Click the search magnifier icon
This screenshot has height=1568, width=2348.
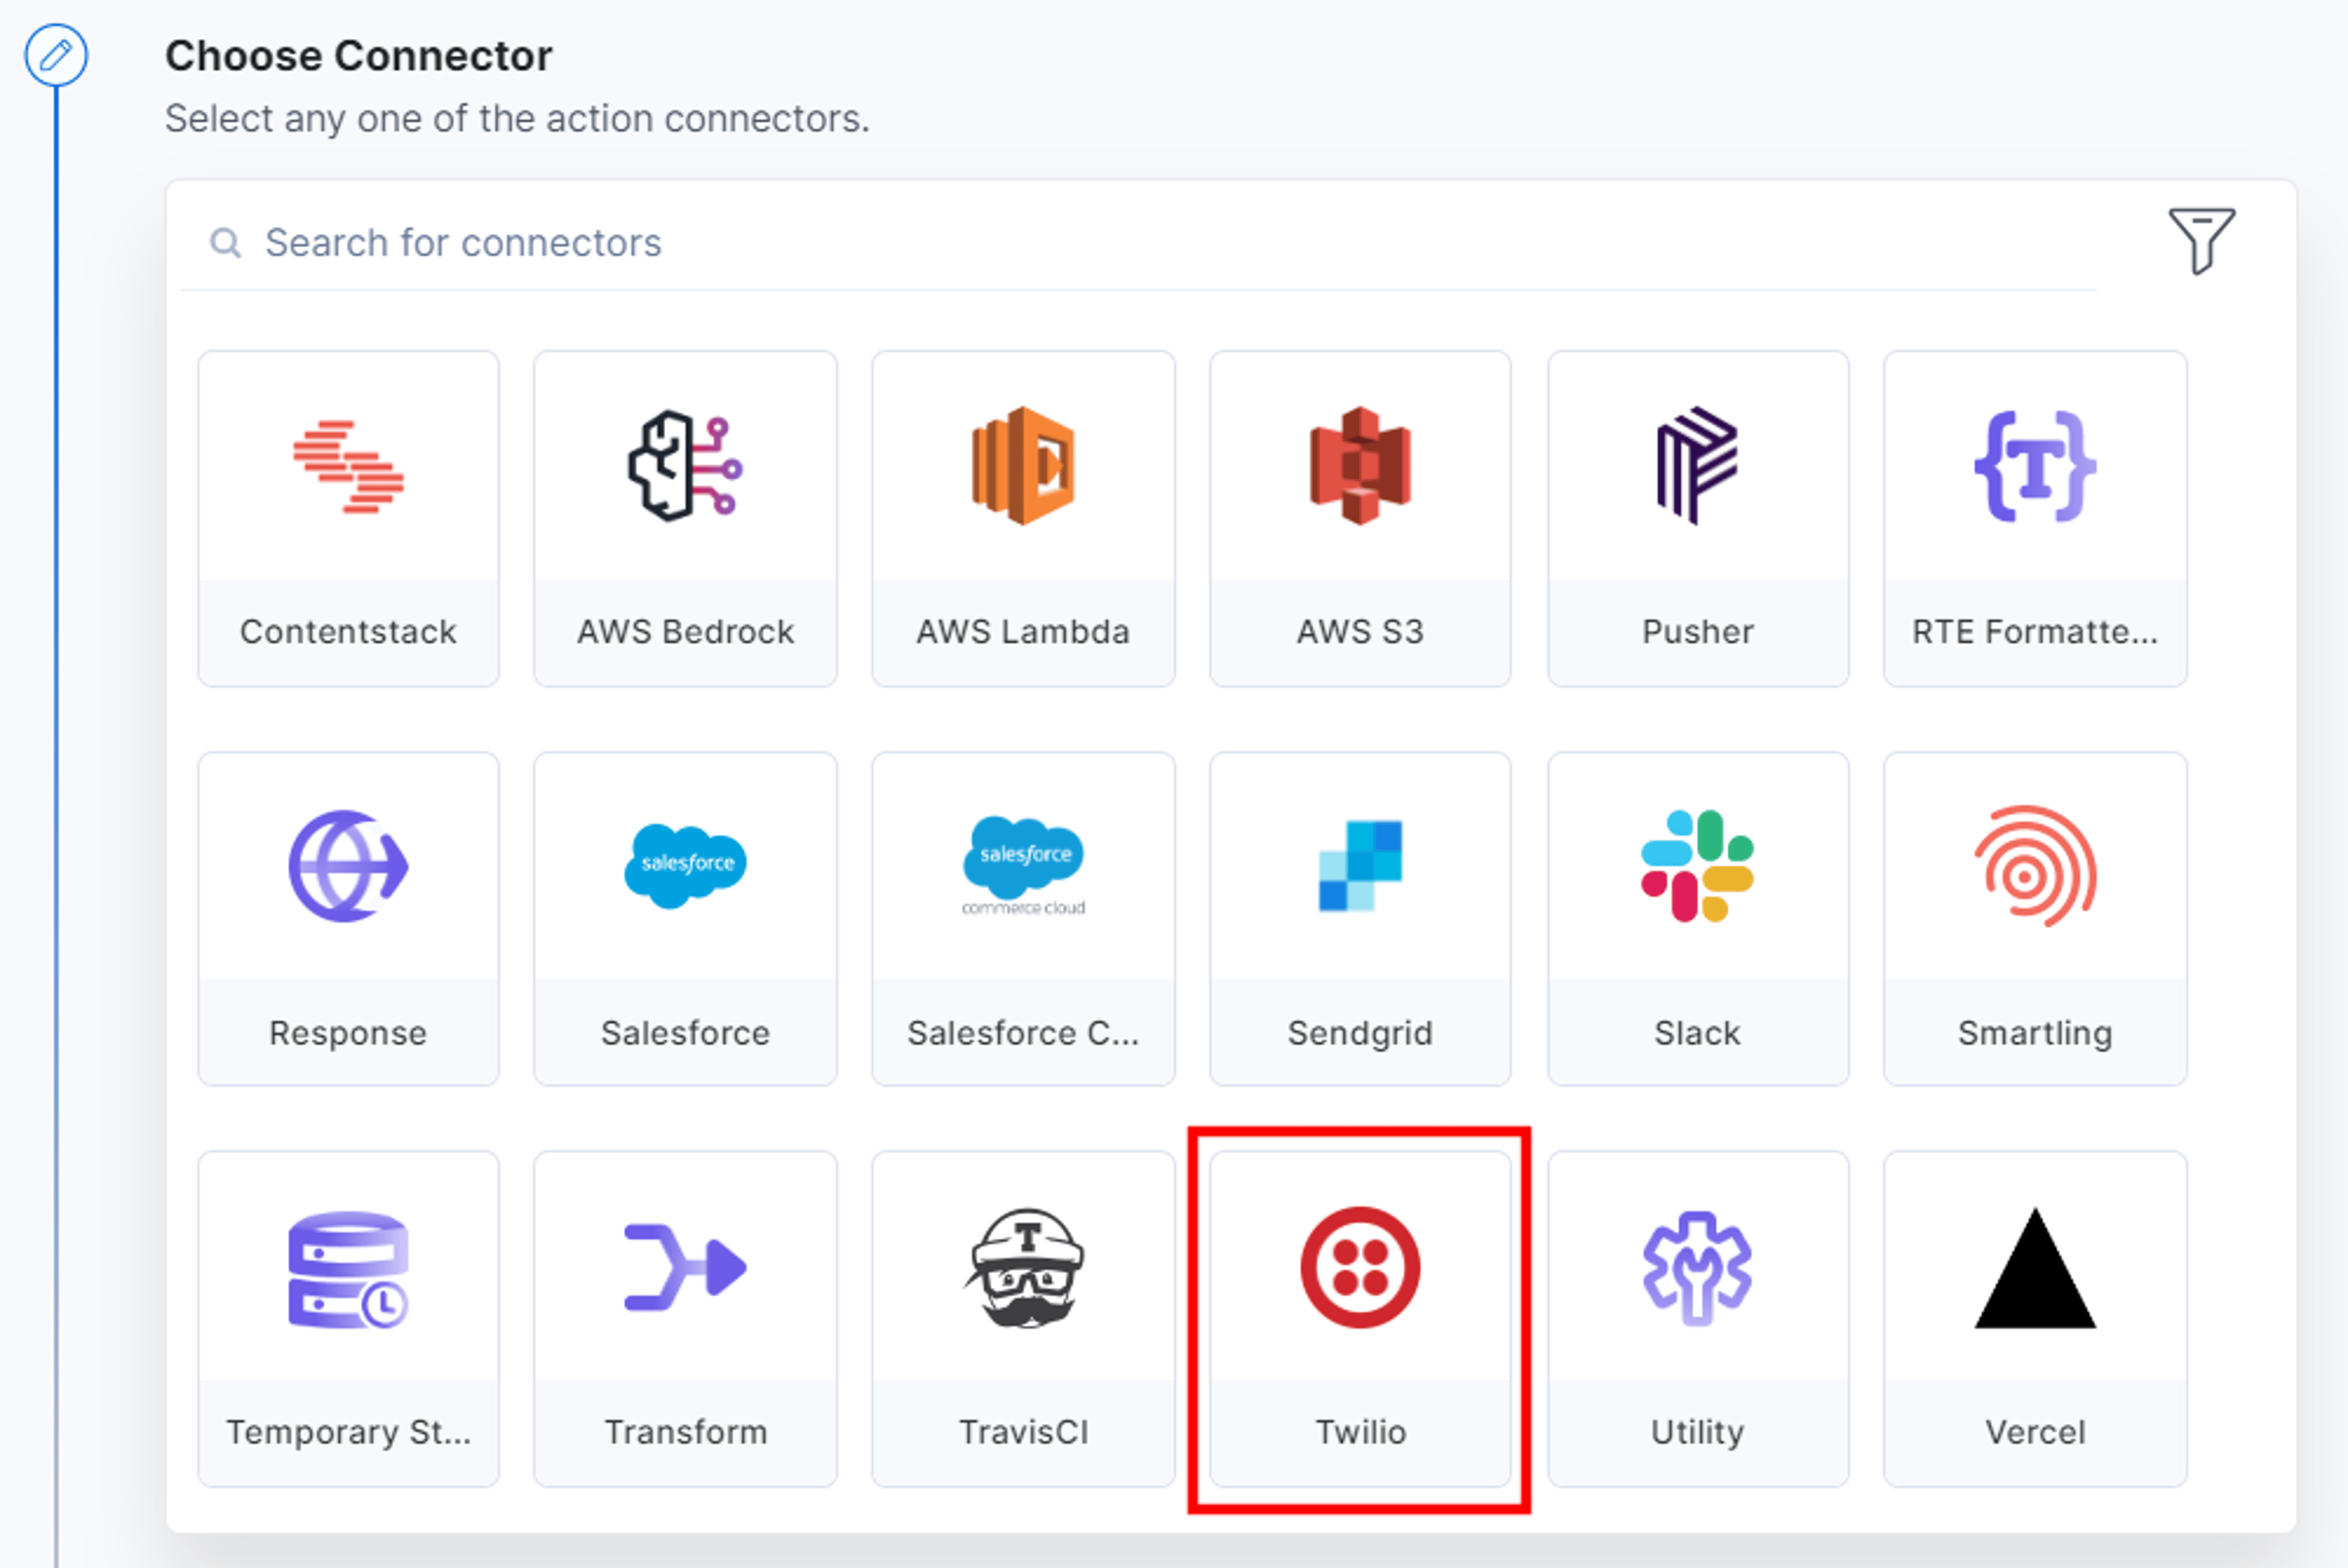click(x=225, y=242)
